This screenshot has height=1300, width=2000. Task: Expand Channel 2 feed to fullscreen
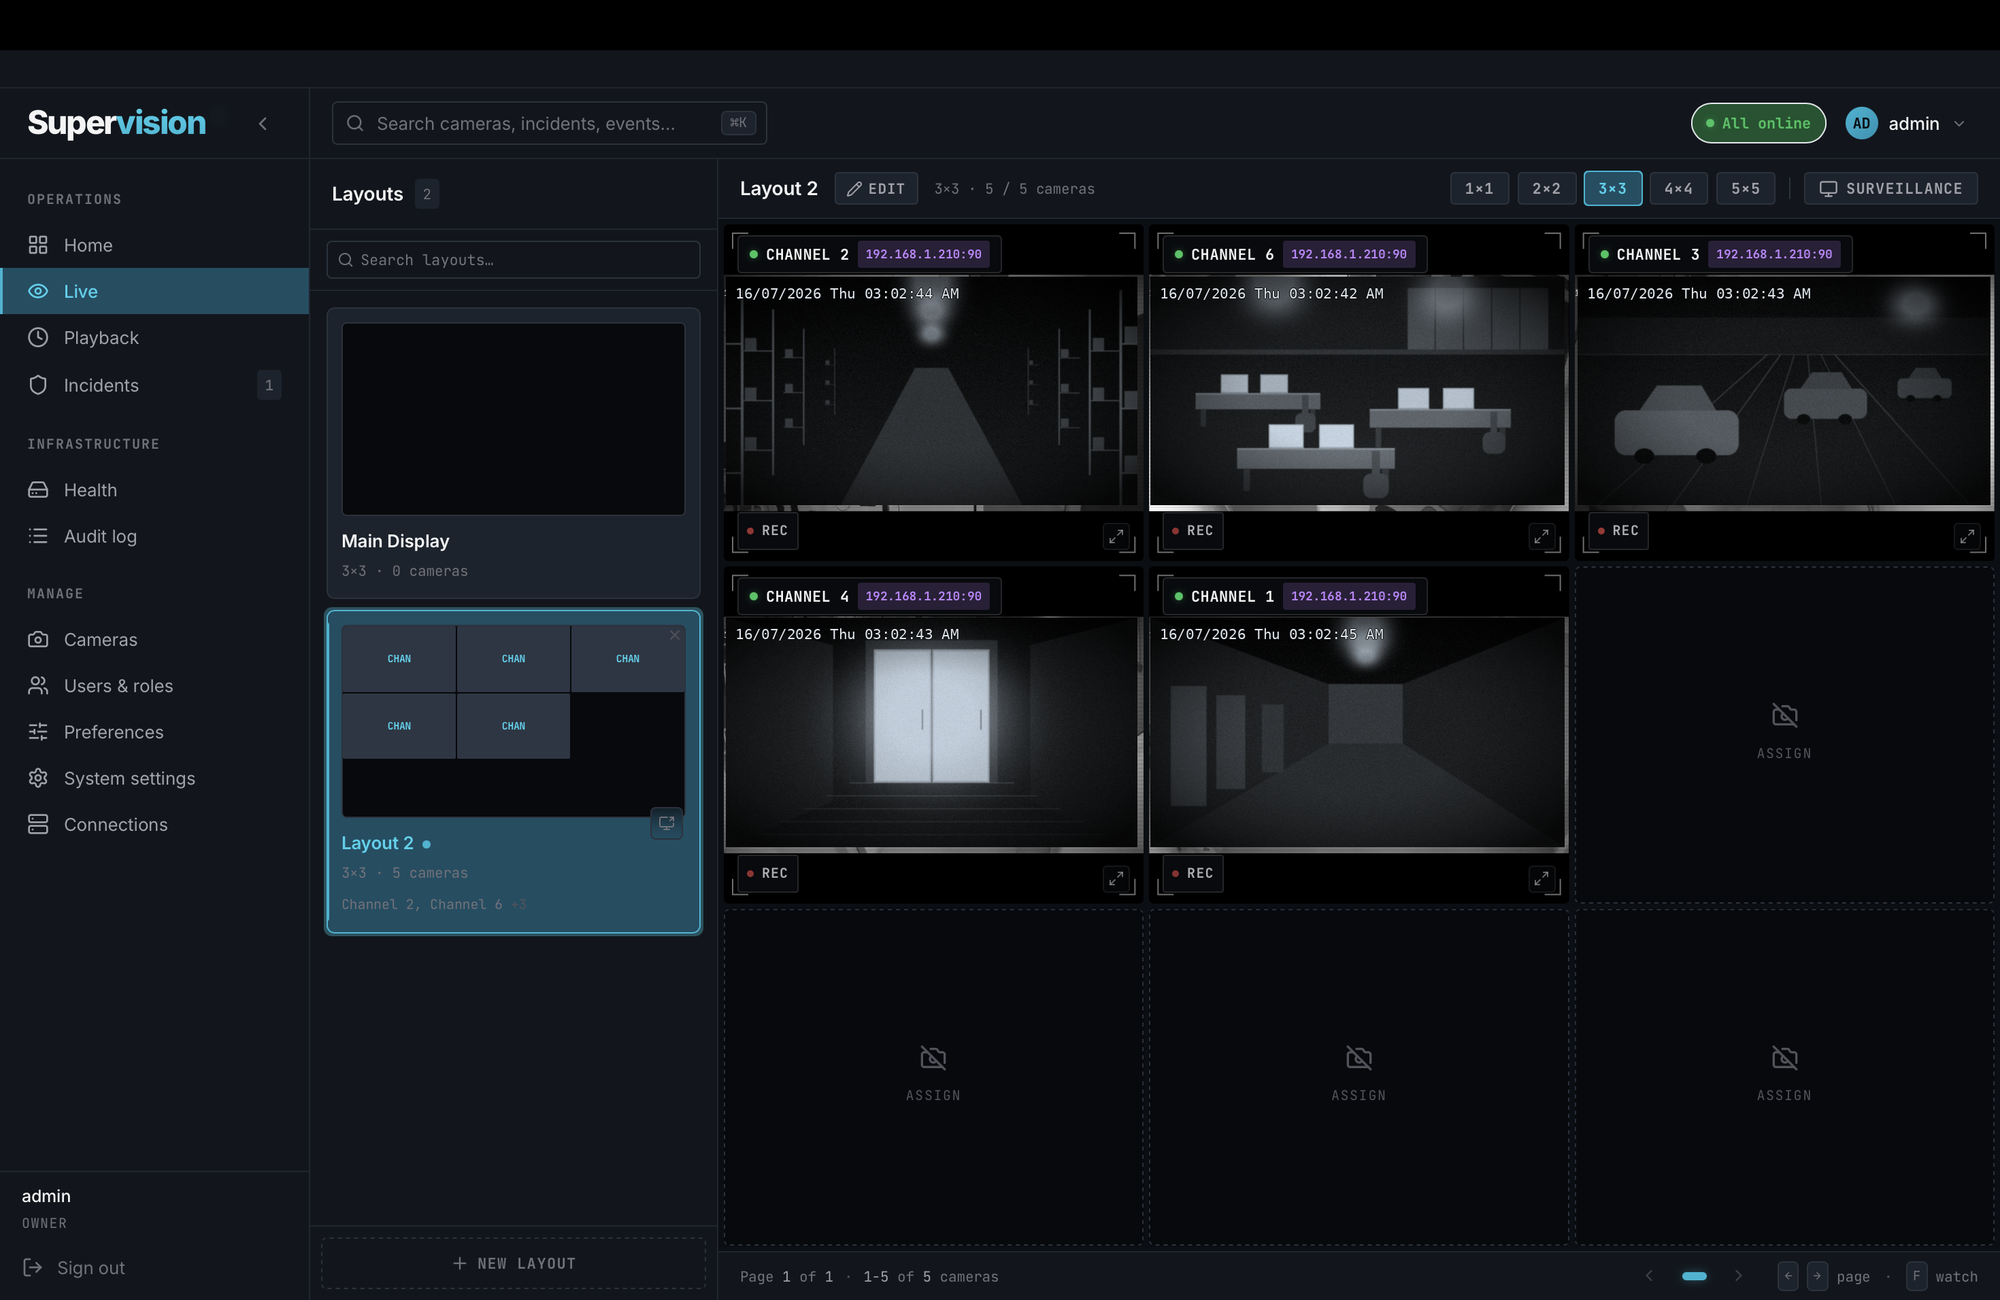(1116, 537)
